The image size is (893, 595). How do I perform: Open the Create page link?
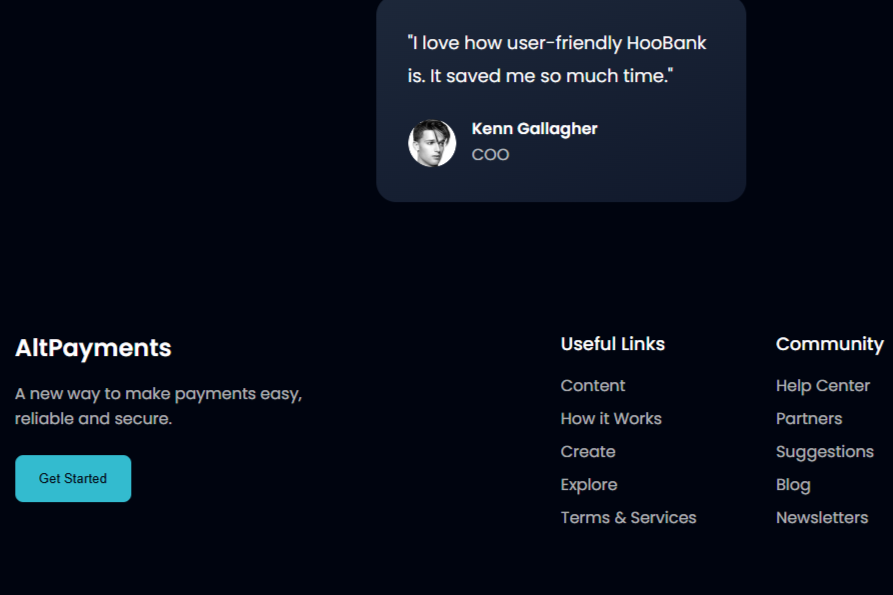point(587,451)
